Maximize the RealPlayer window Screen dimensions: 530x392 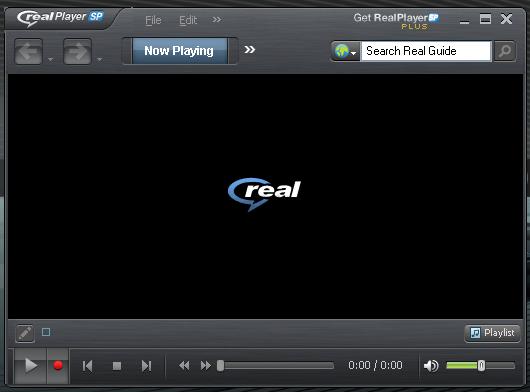click(485, 19)
